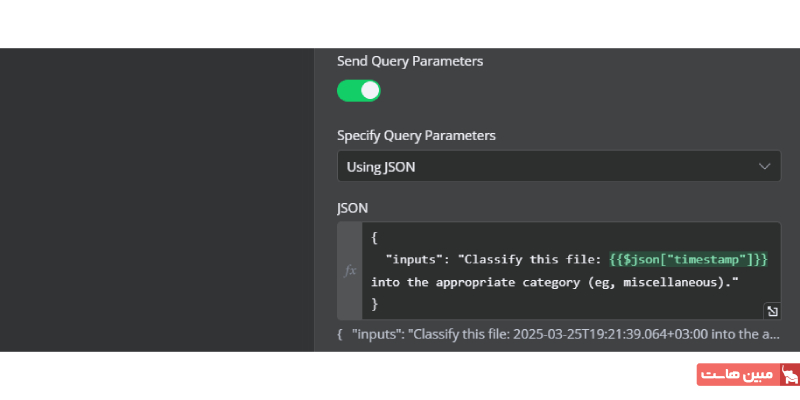
Task: Click the "into the appropriate category" line
Action: [470, 282]
